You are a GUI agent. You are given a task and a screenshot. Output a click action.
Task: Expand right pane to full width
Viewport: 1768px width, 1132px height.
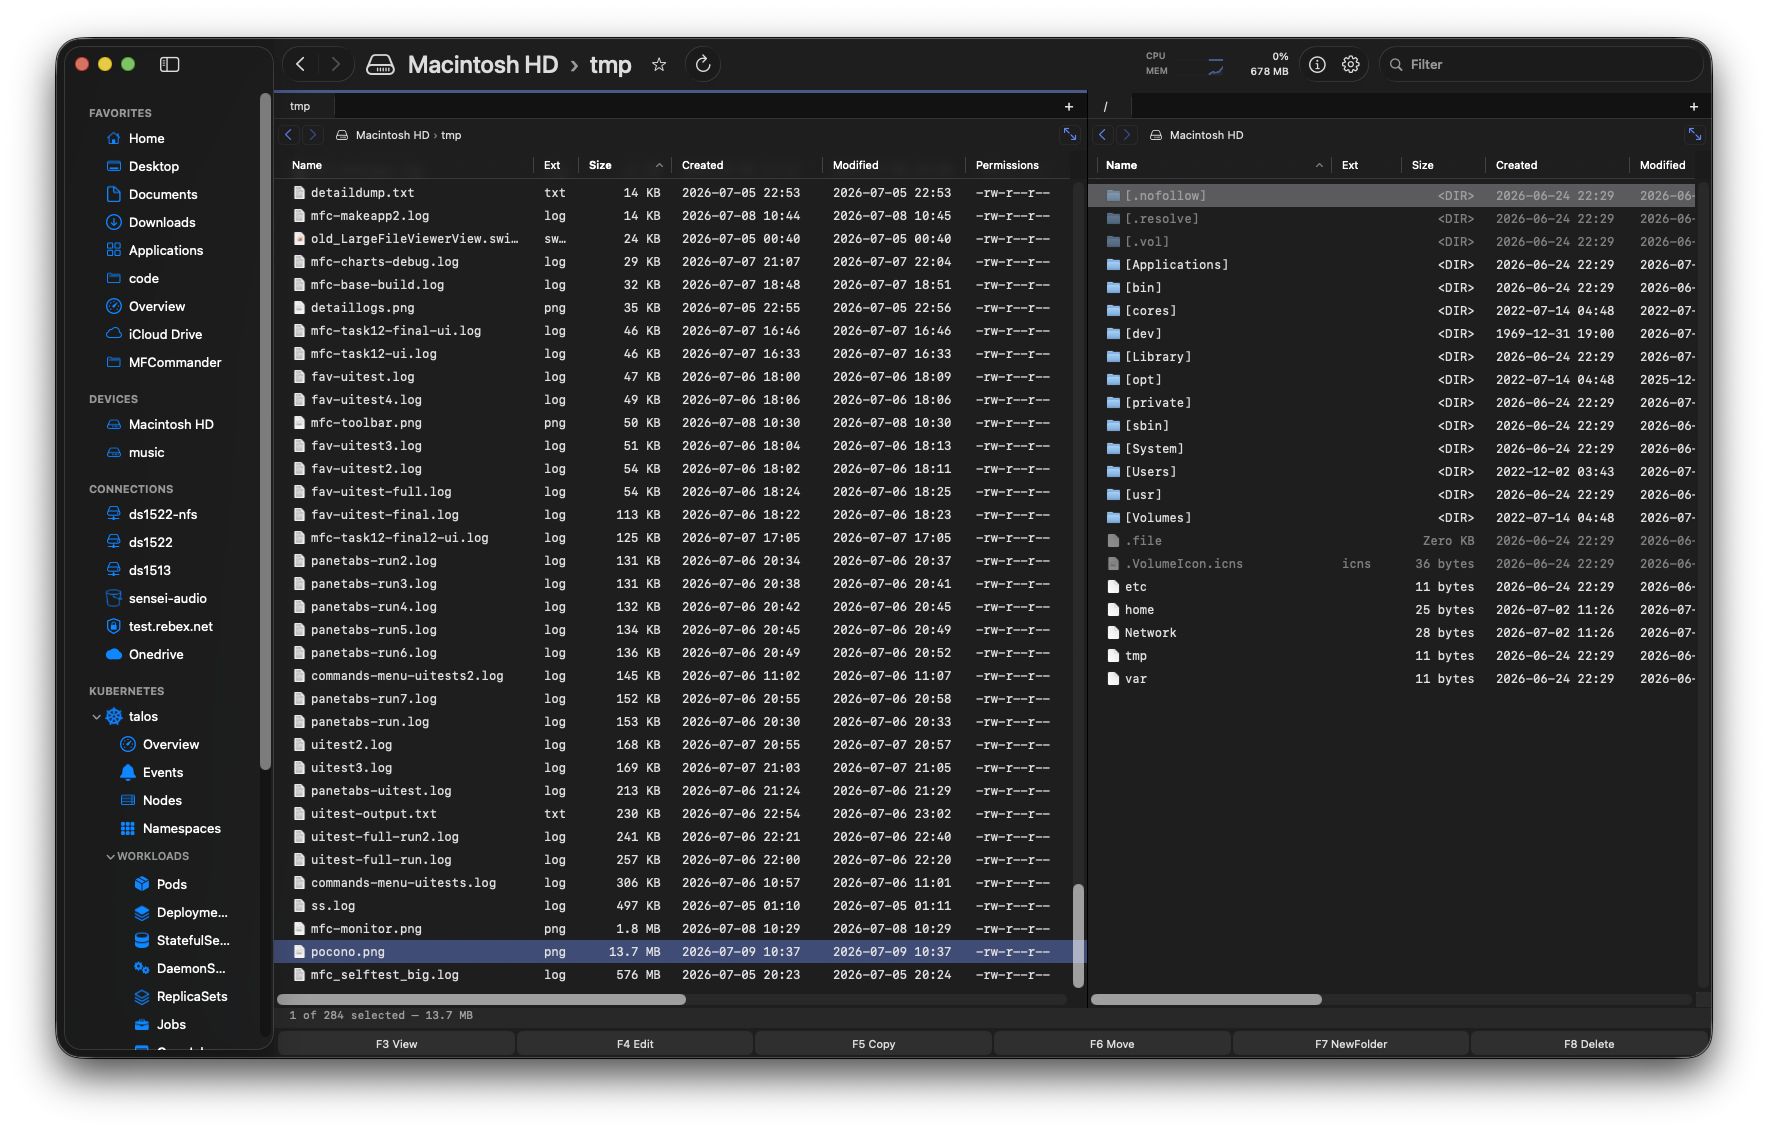tap(1695, 134)
